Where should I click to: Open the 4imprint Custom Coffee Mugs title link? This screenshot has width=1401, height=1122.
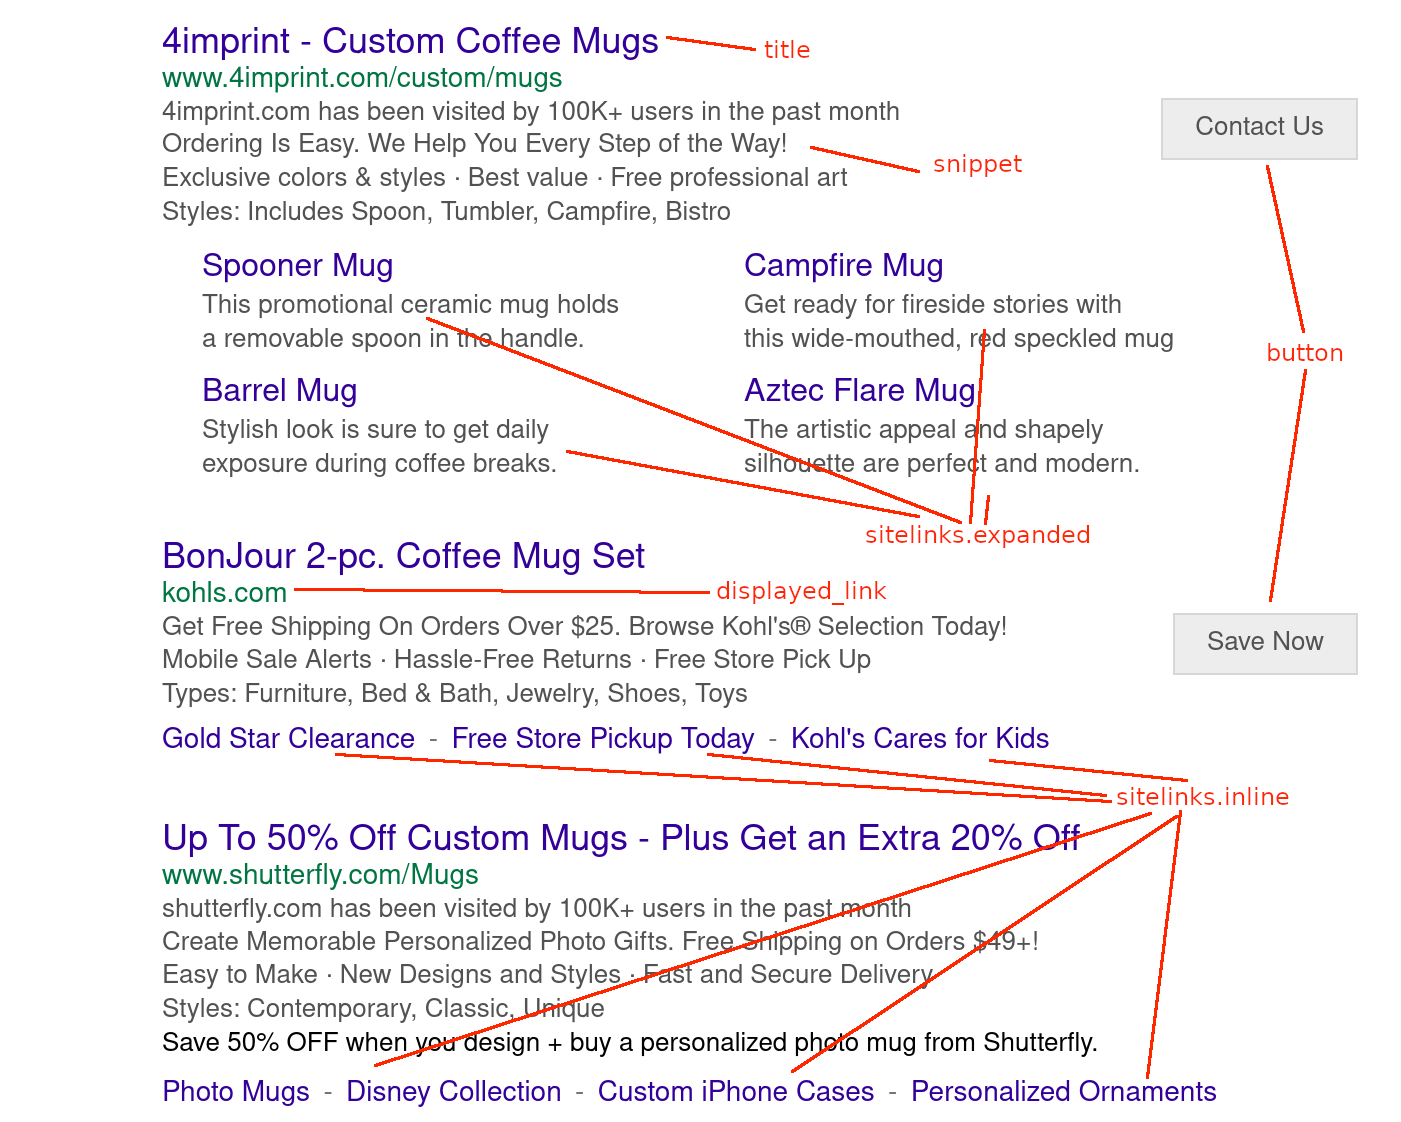pos(410,41)
